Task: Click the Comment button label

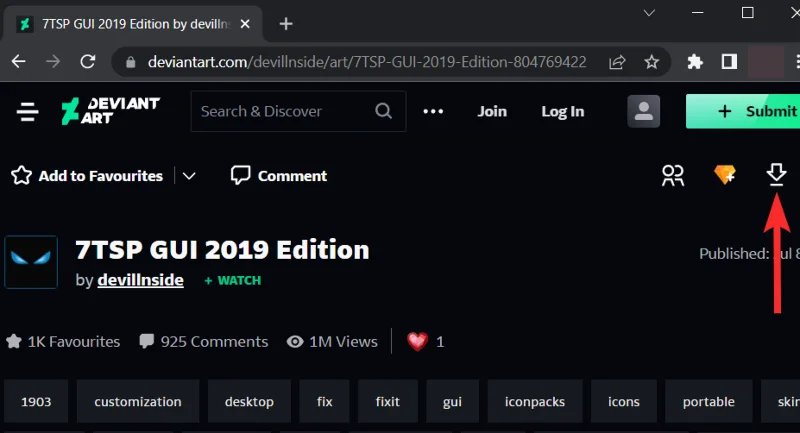Action: coord(292,176)
